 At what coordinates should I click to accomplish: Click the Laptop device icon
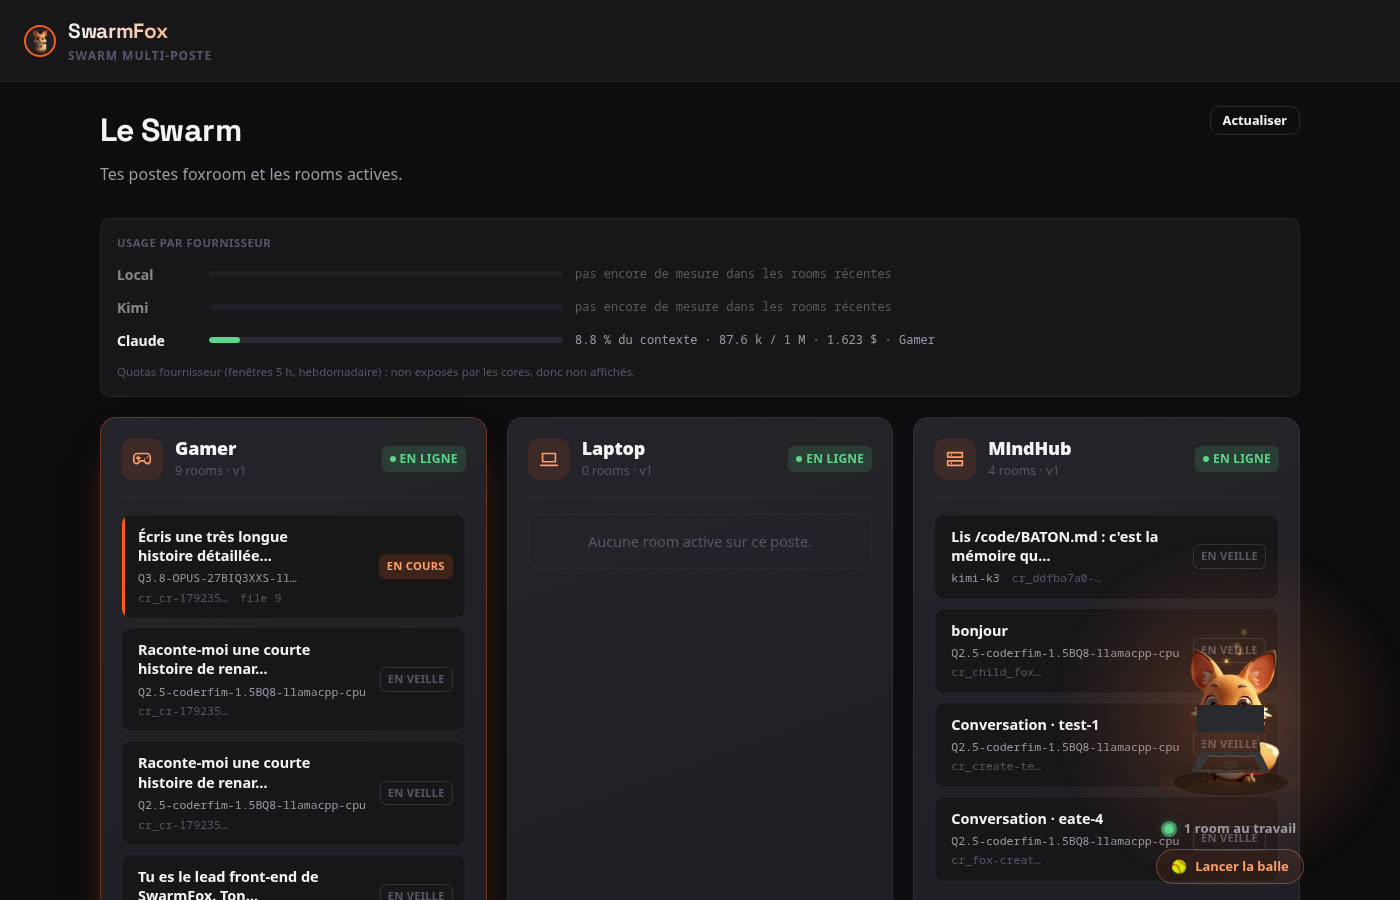549,459
